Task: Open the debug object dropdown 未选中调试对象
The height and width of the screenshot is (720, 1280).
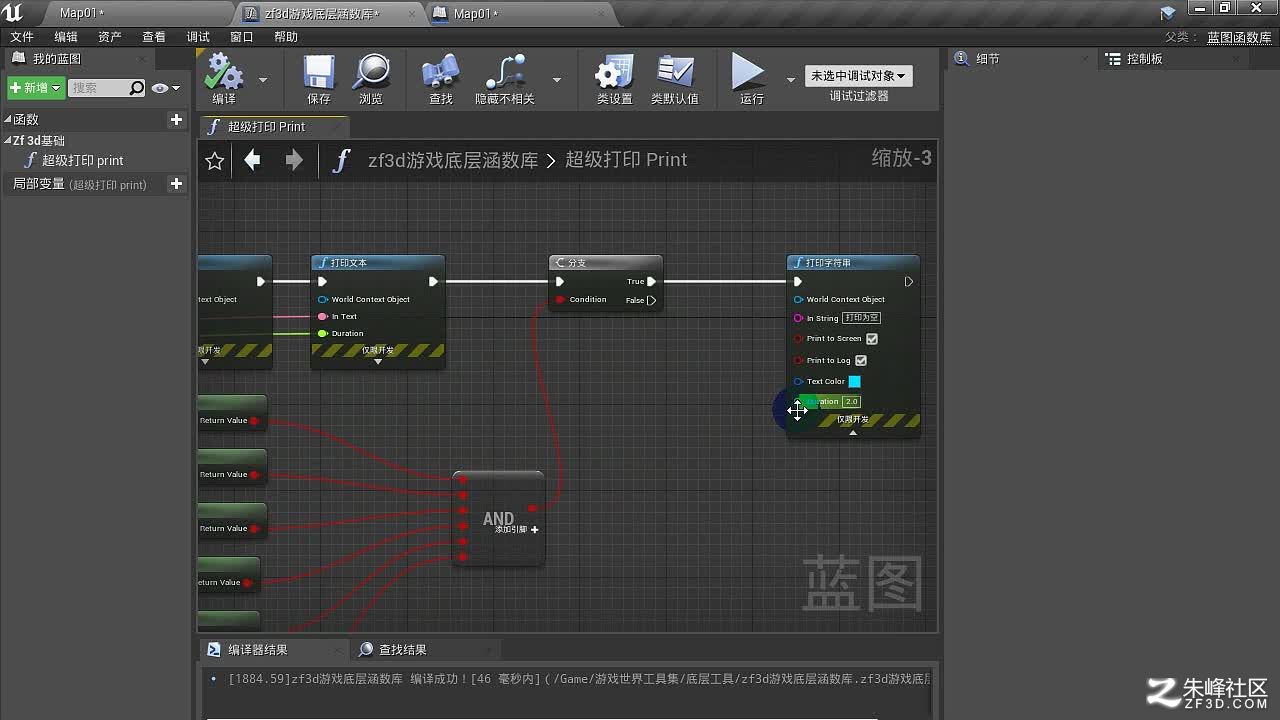Action: point(859,76)
